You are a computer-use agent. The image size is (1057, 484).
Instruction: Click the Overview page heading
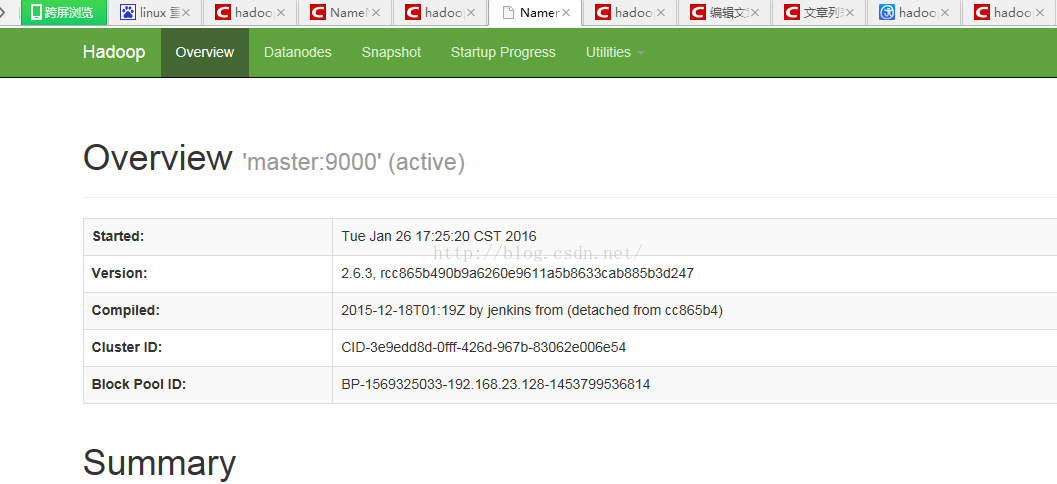coord(158,158)
